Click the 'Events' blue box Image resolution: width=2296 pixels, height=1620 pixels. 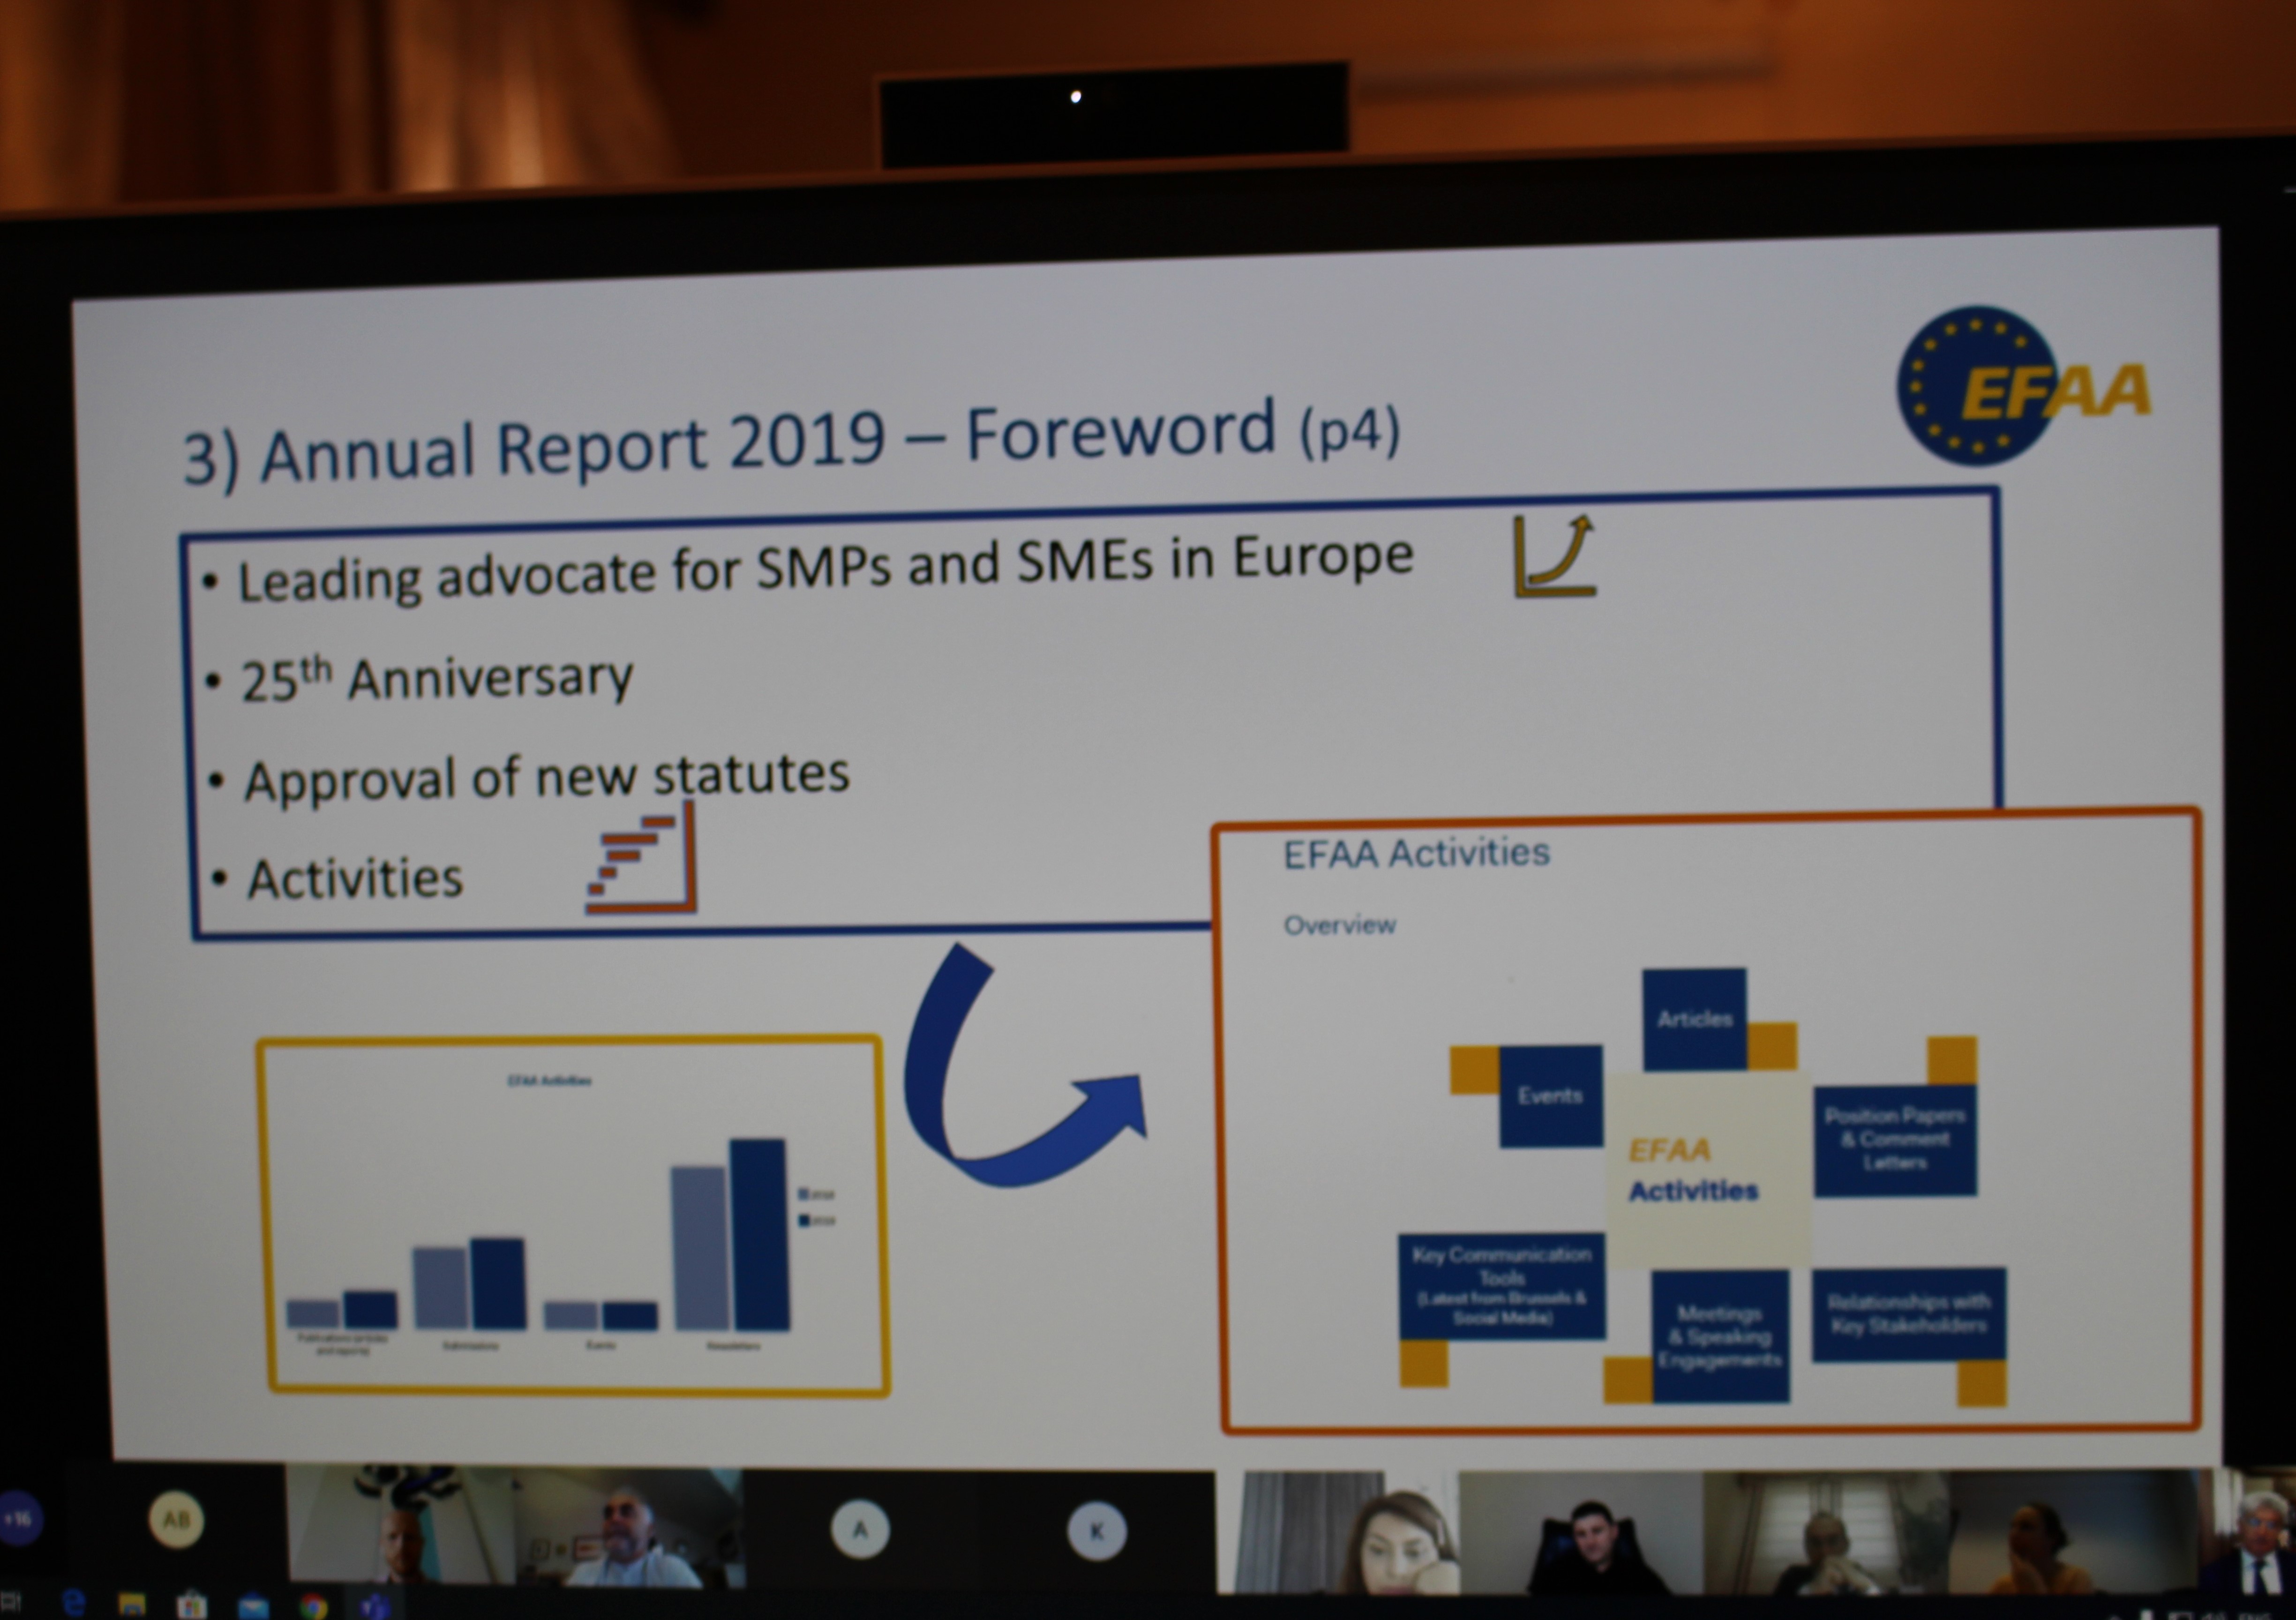click(x=1550, y=1096)
